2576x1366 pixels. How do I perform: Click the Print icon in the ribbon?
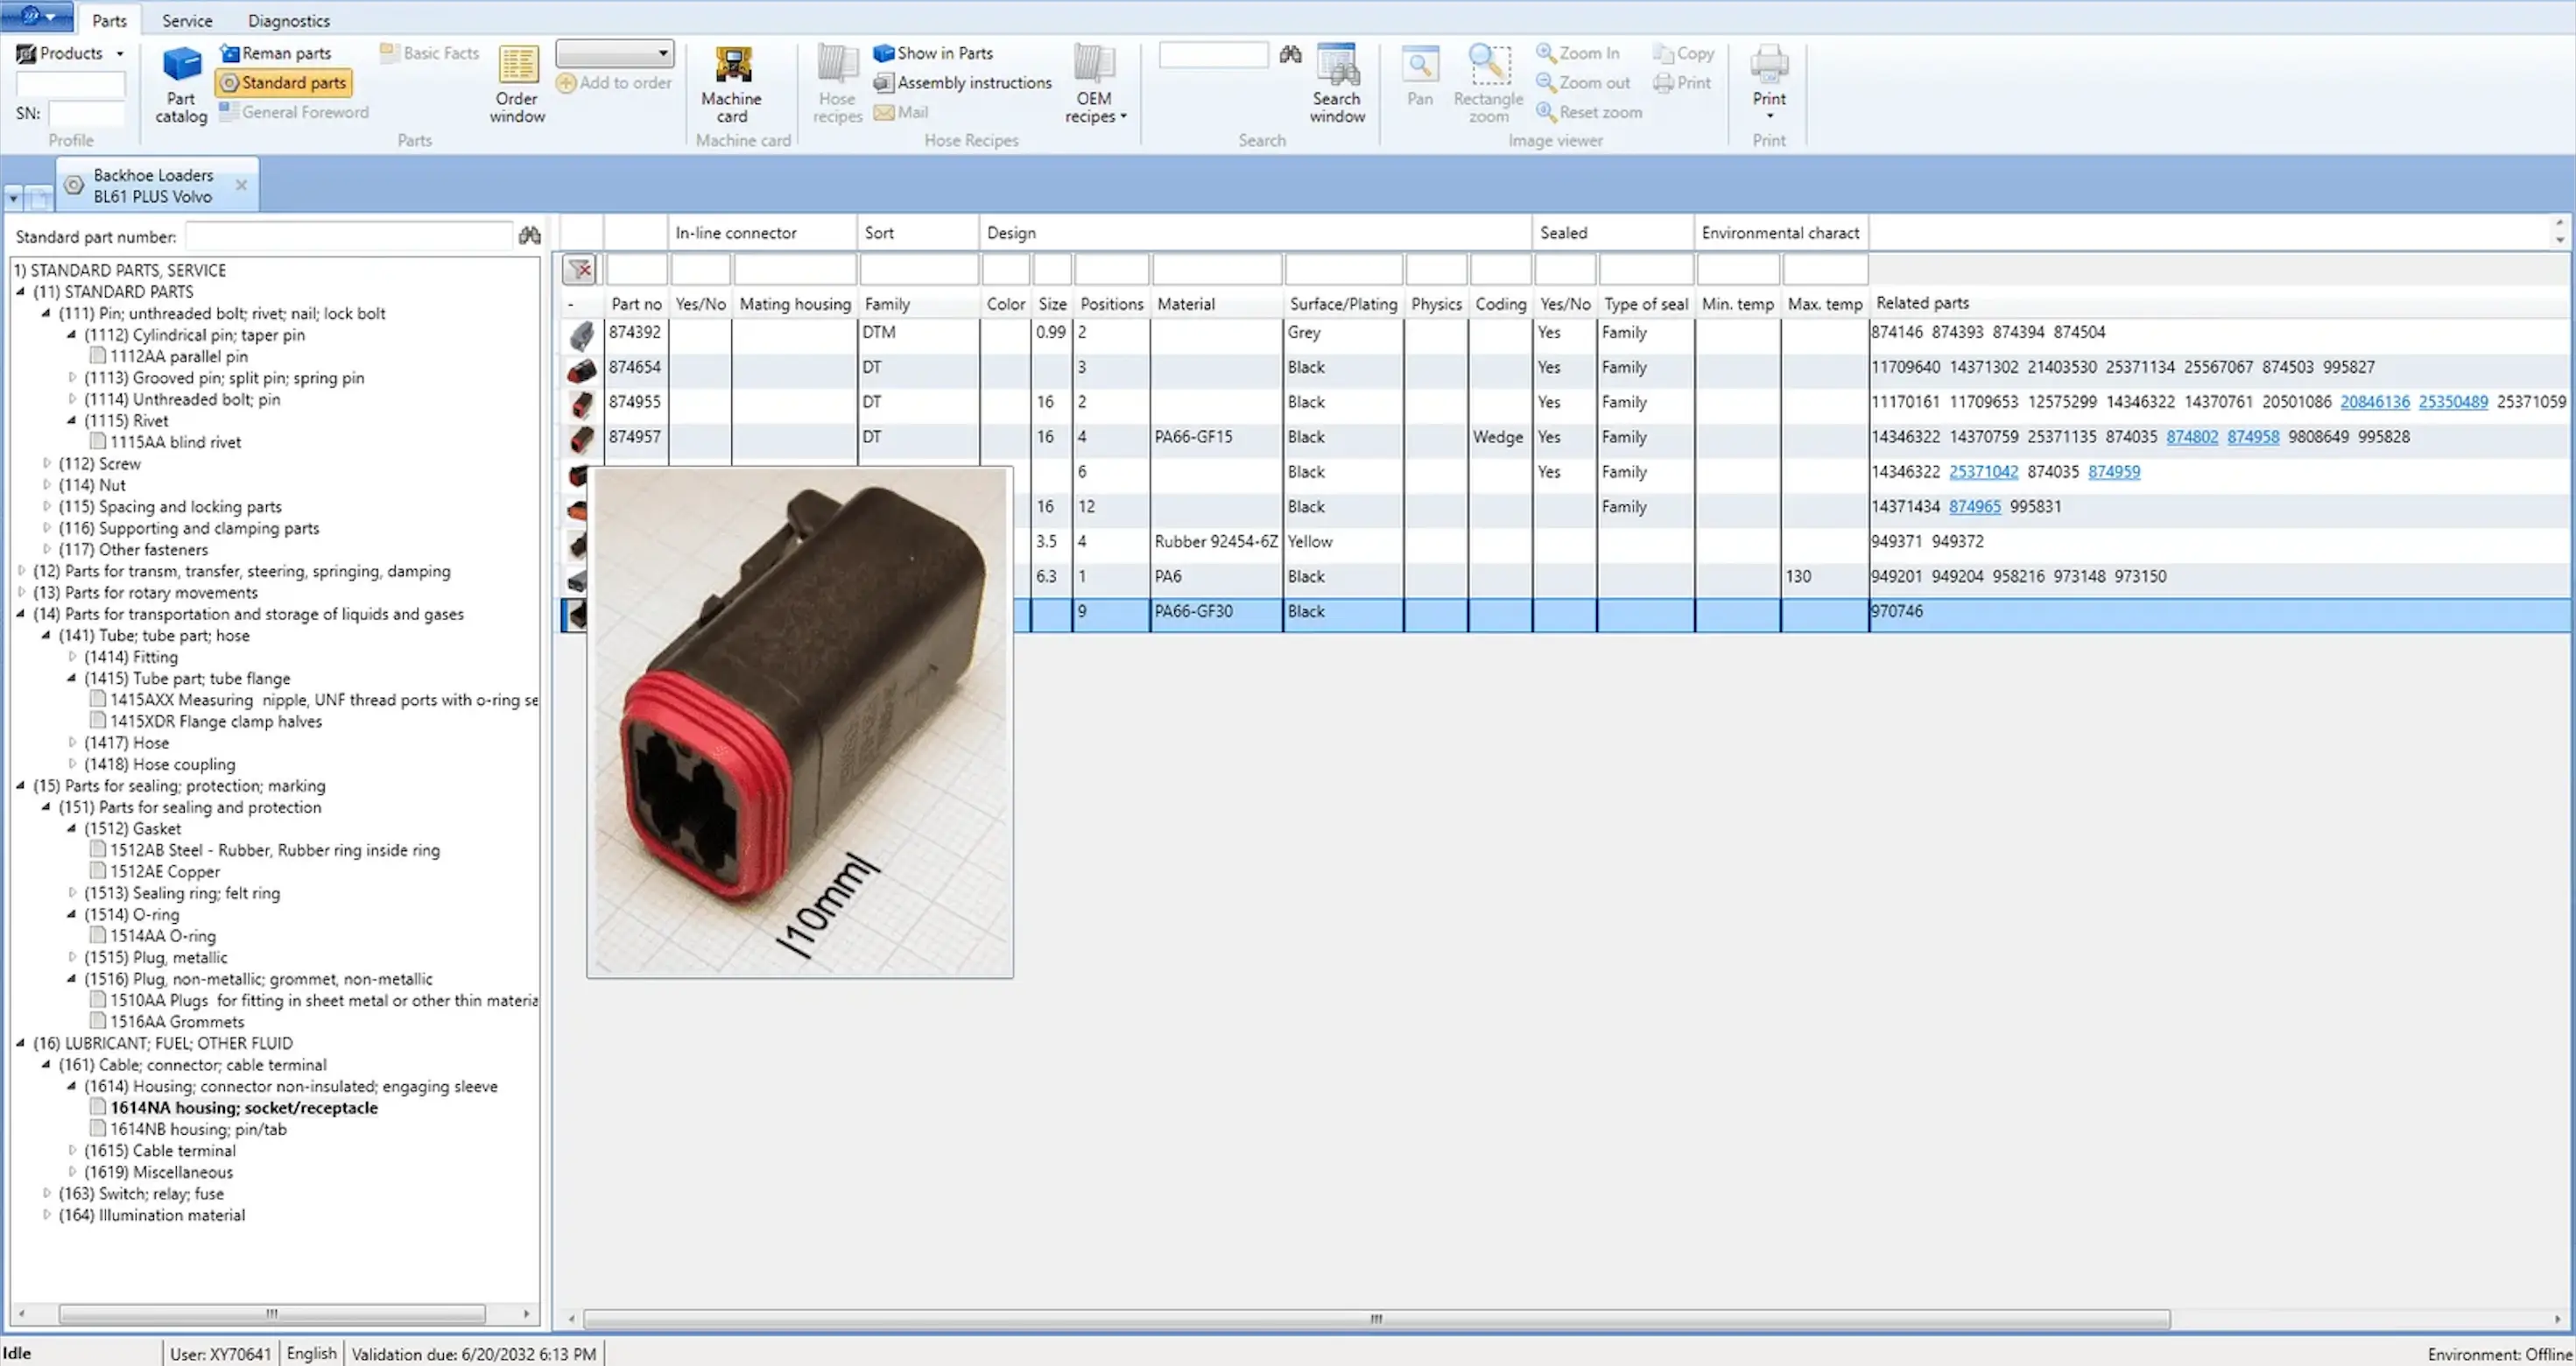pyautogui.click(x=1768, y=66)
